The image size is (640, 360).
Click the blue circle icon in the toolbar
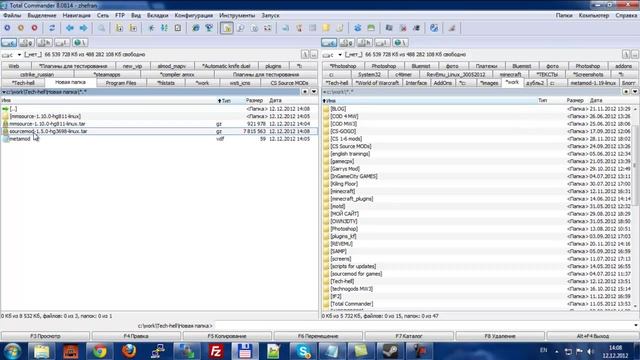pyautogui.click(x=7, y=28)
